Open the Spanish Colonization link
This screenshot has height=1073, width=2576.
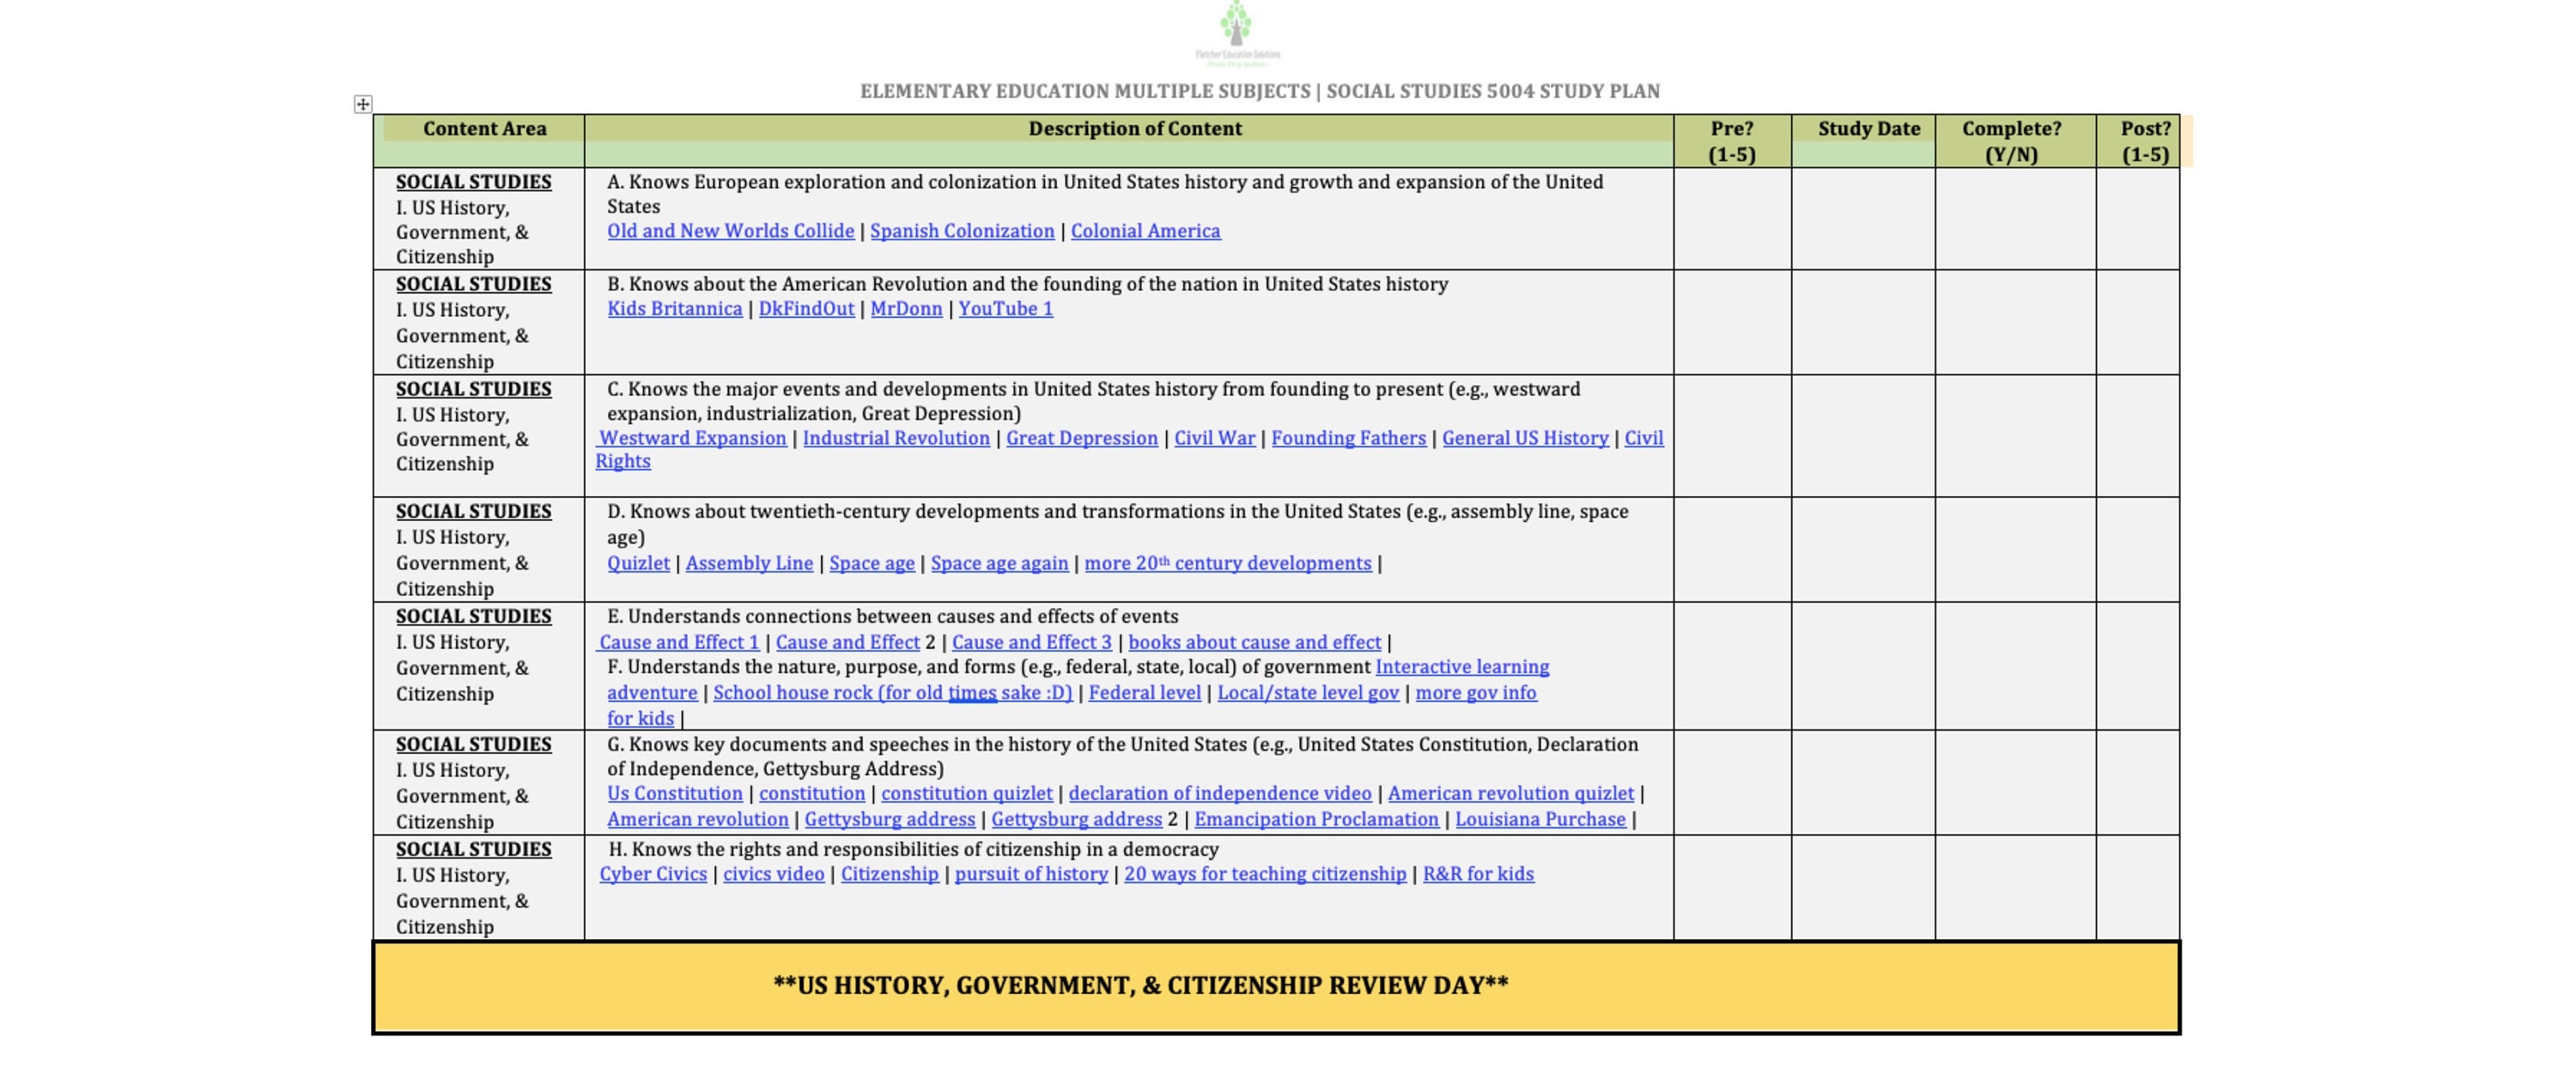click(963, 230)
